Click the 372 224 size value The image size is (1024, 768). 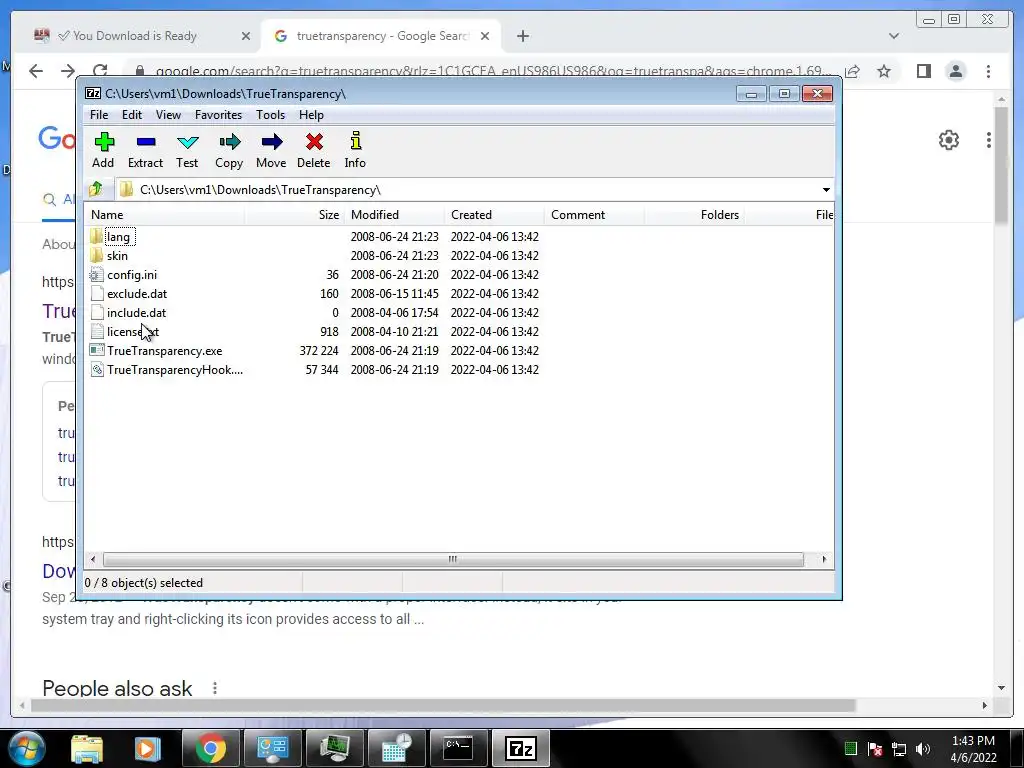coord(319,351)
